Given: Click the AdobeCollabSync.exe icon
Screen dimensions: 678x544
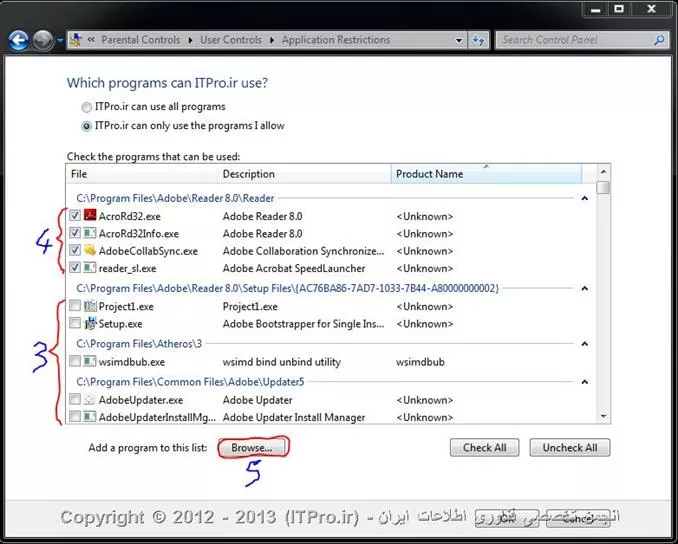Looking at the screenshot, I should point(90,250).
